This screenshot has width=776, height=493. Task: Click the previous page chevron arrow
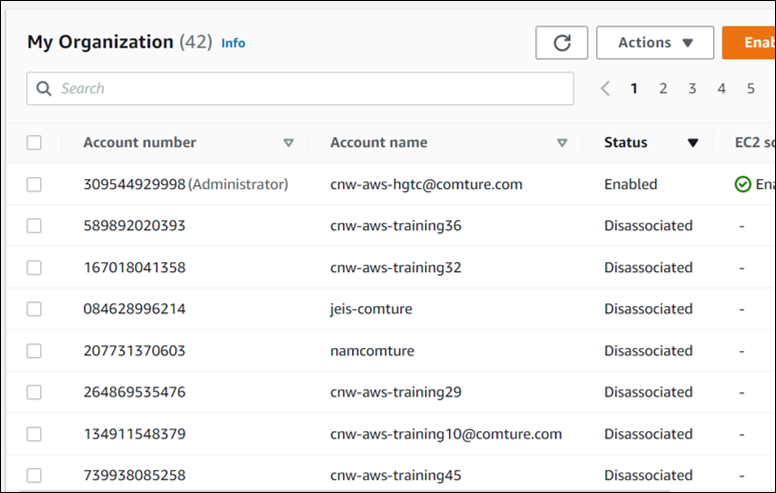point(605,89)
